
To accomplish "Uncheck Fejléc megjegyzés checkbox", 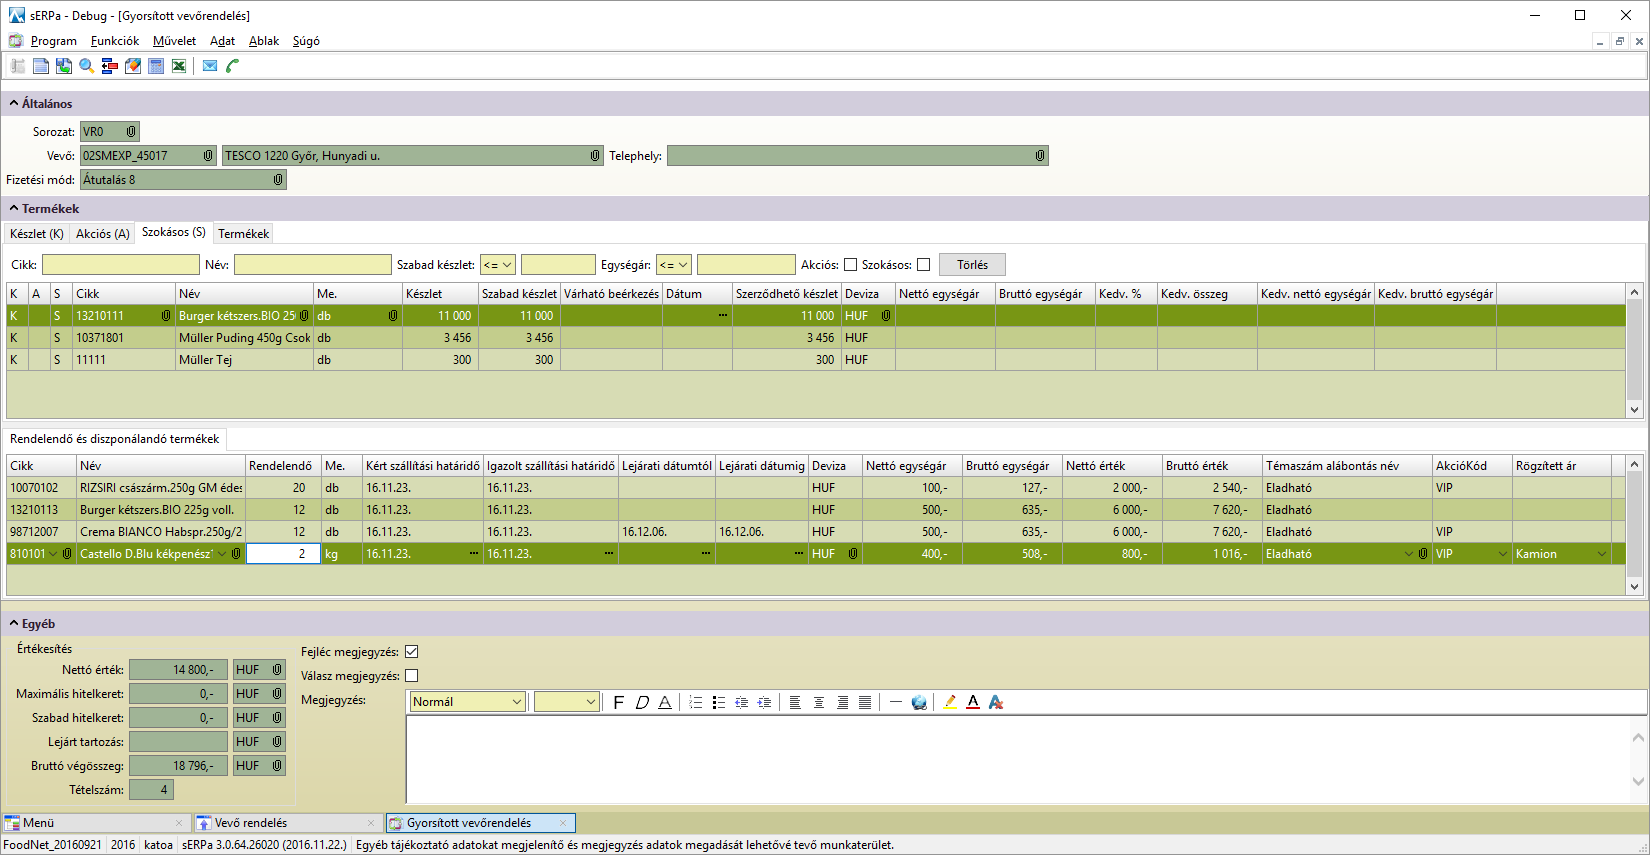I will pyautogui.click(x=411, y=652).
